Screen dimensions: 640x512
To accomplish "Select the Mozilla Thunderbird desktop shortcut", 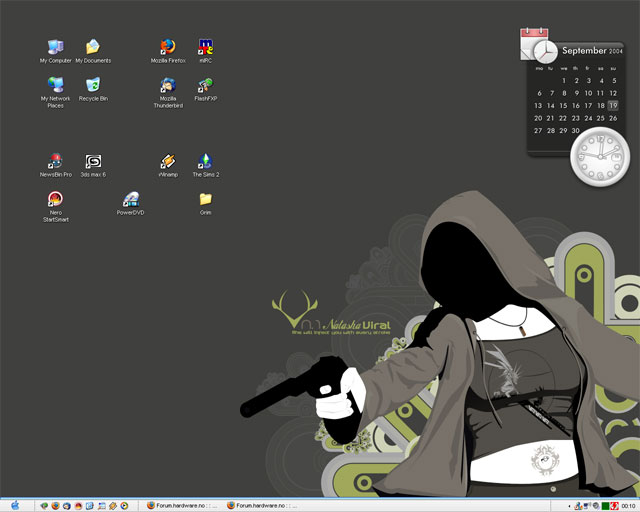I will (168, 93).
